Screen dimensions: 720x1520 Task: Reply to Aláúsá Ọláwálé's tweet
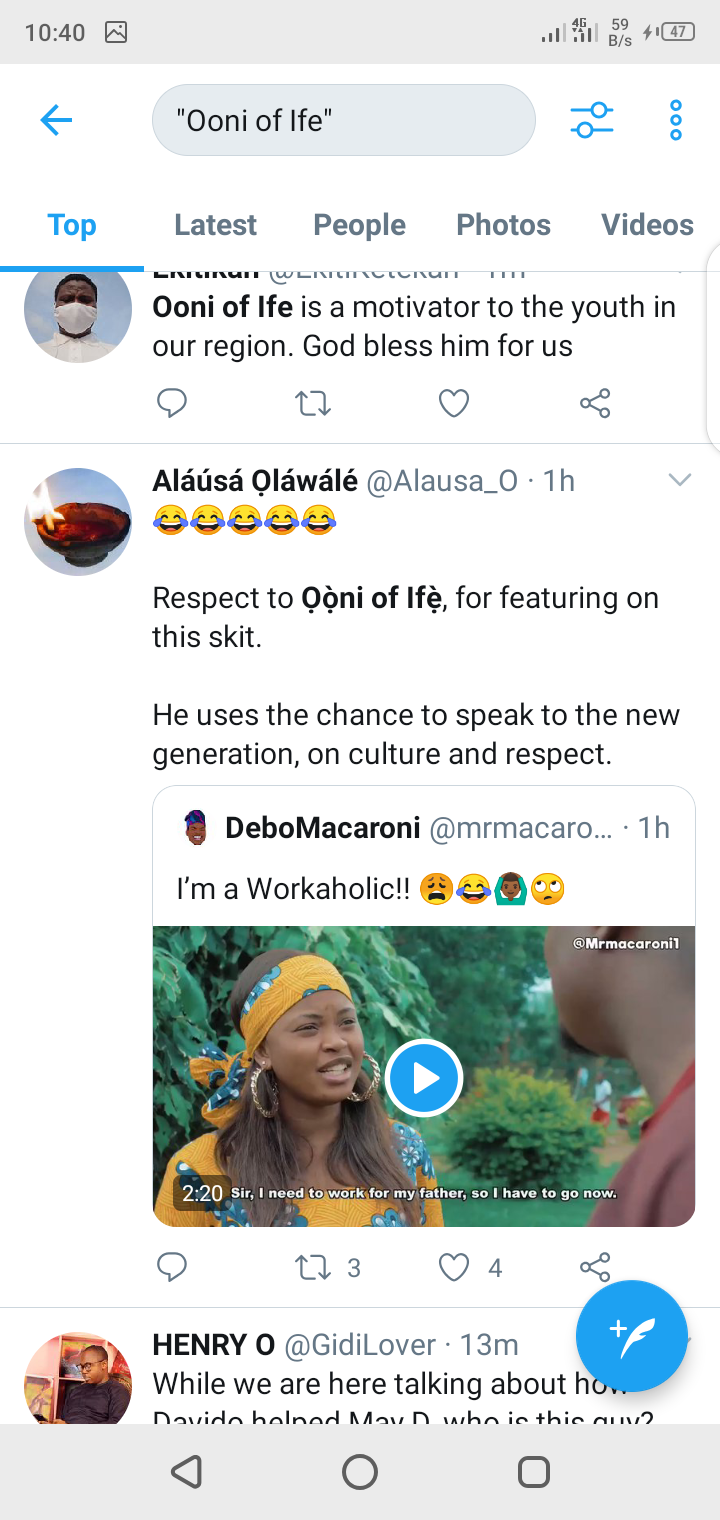172,1267
